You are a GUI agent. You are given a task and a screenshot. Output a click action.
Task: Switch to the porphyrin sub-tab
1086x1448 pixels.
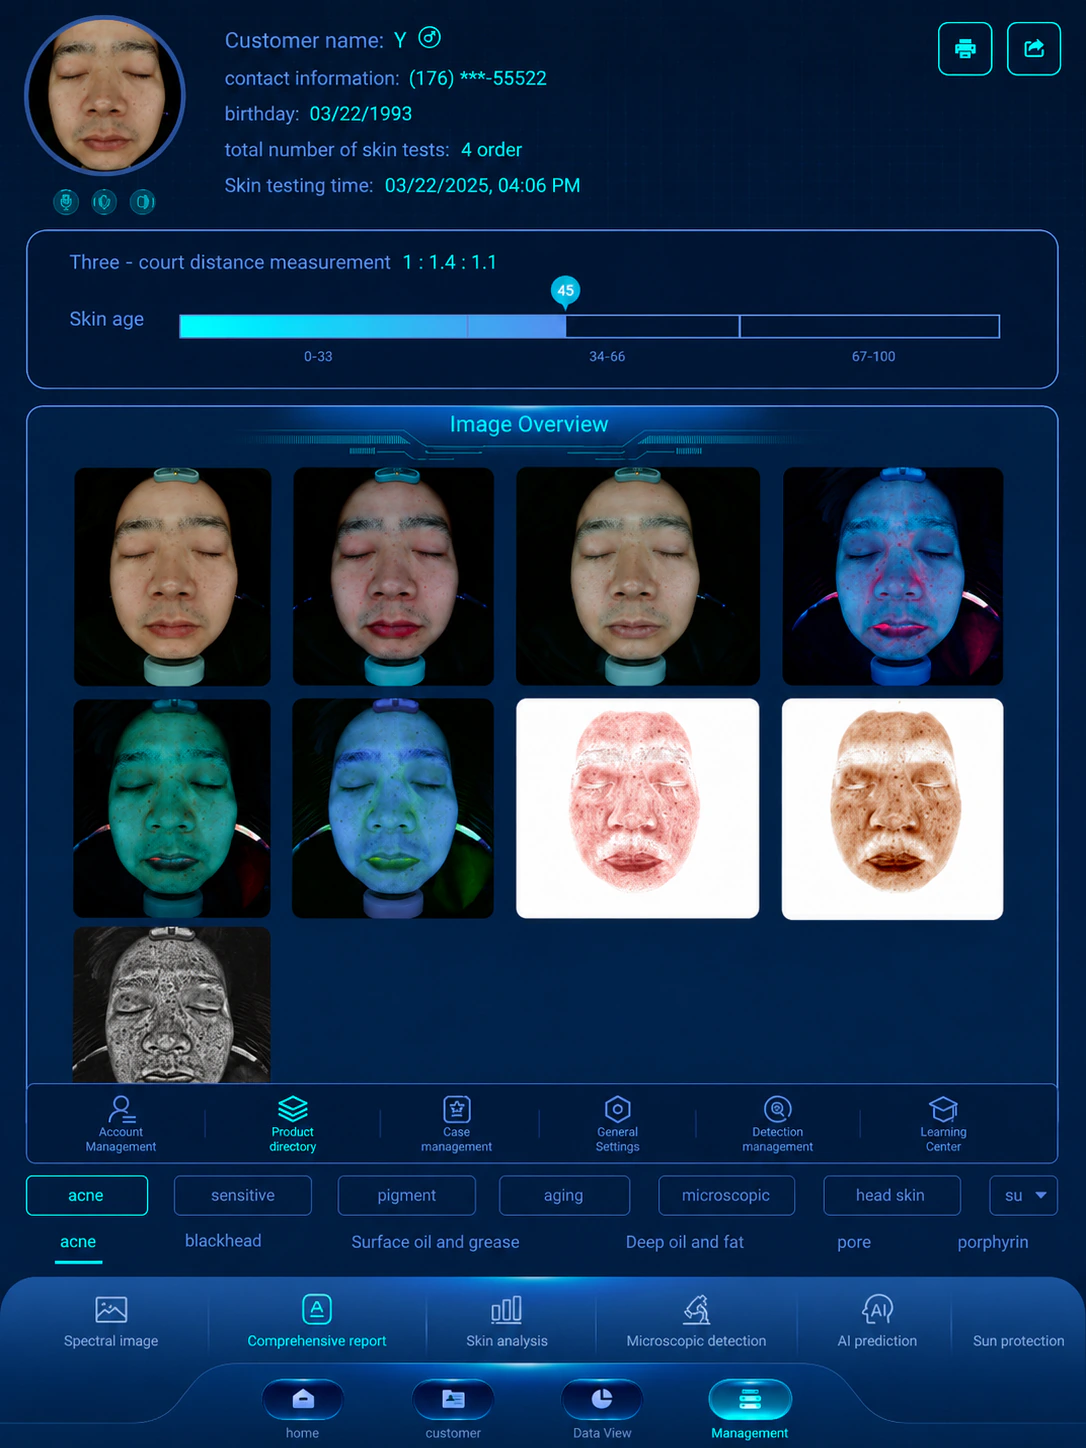pos(993,1242)
